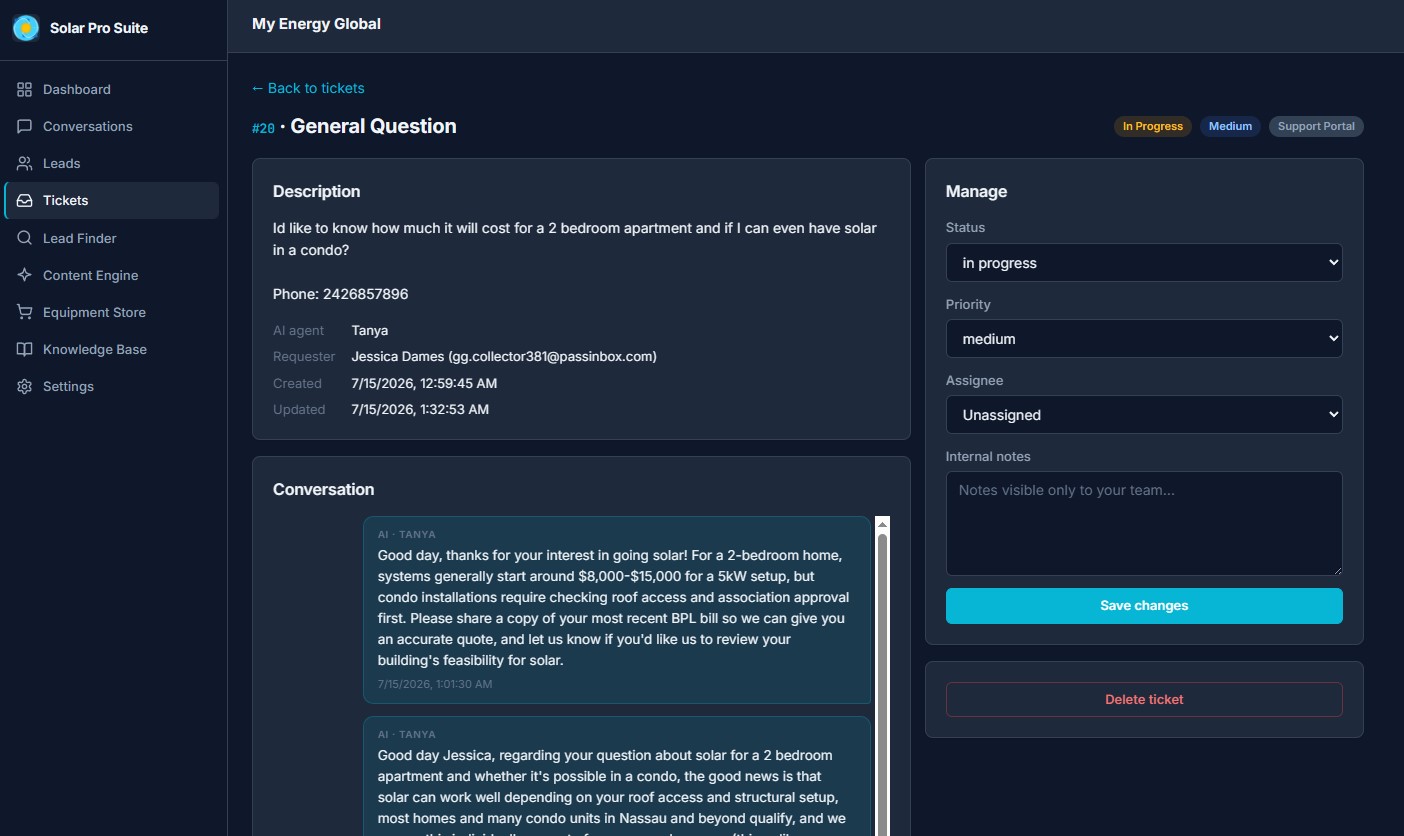Click the message timestamp 1:01:30 AM

[x=435, y=684]
